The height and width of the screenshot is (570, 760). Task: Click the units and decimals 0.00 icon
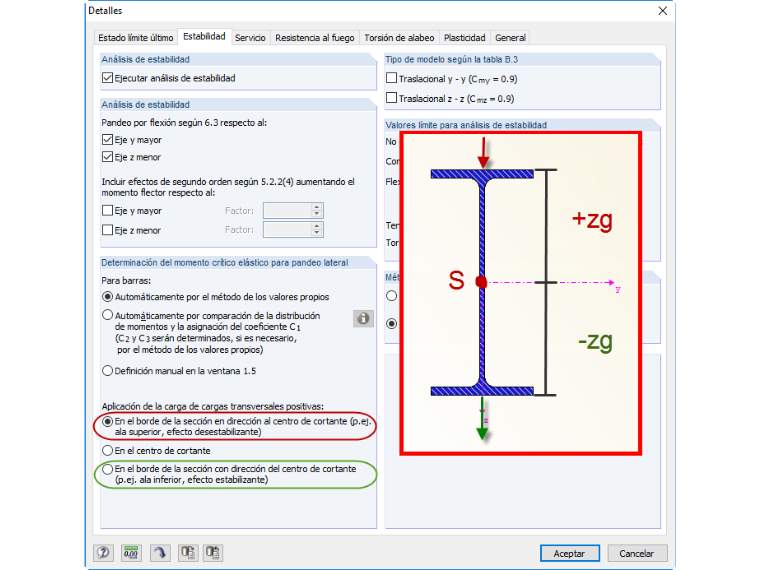[x=131, y=553]
